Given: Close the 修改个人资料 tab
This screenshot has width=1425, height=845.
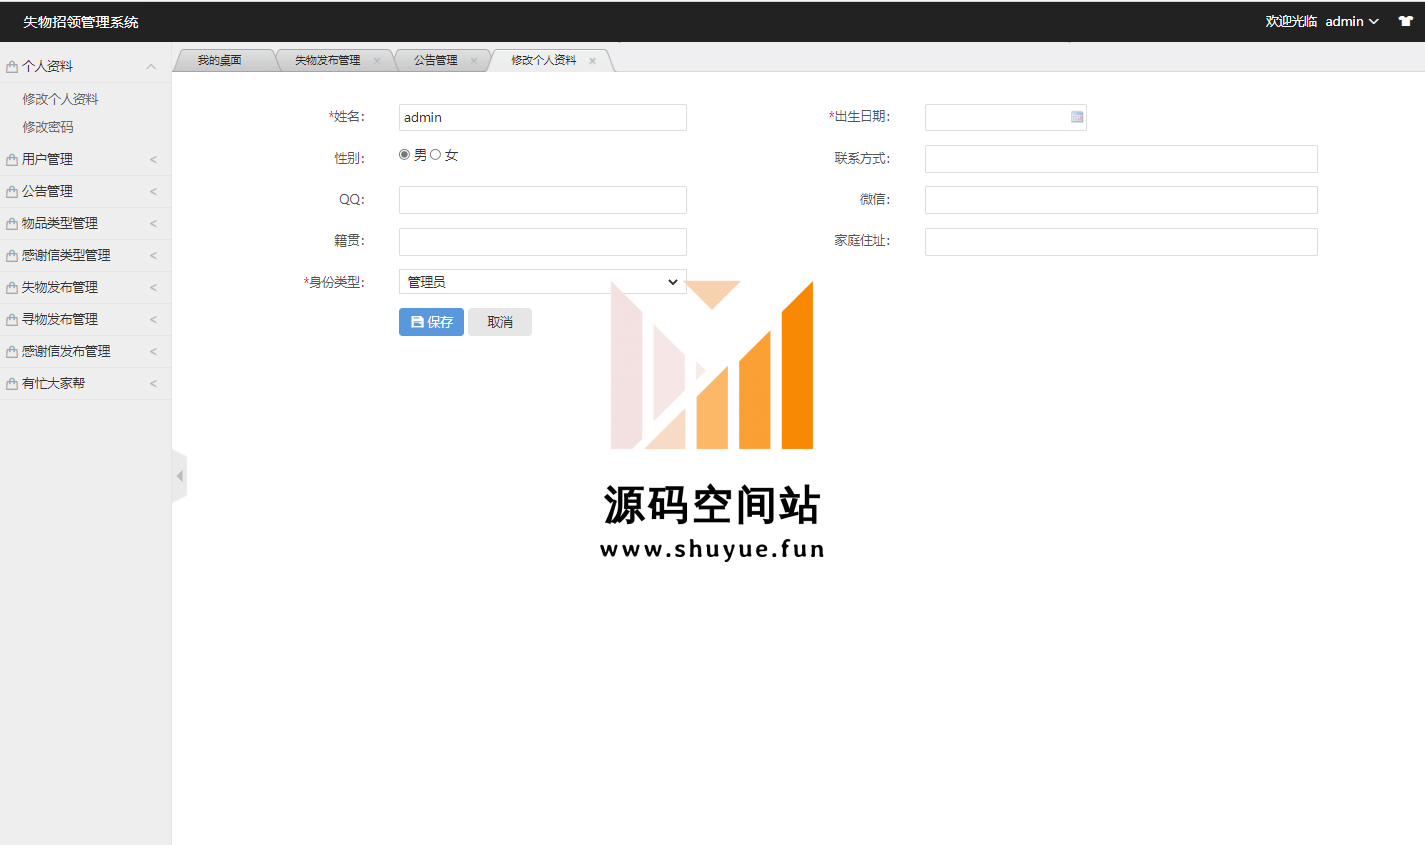Looking at the screenshot, I should 592,61.
